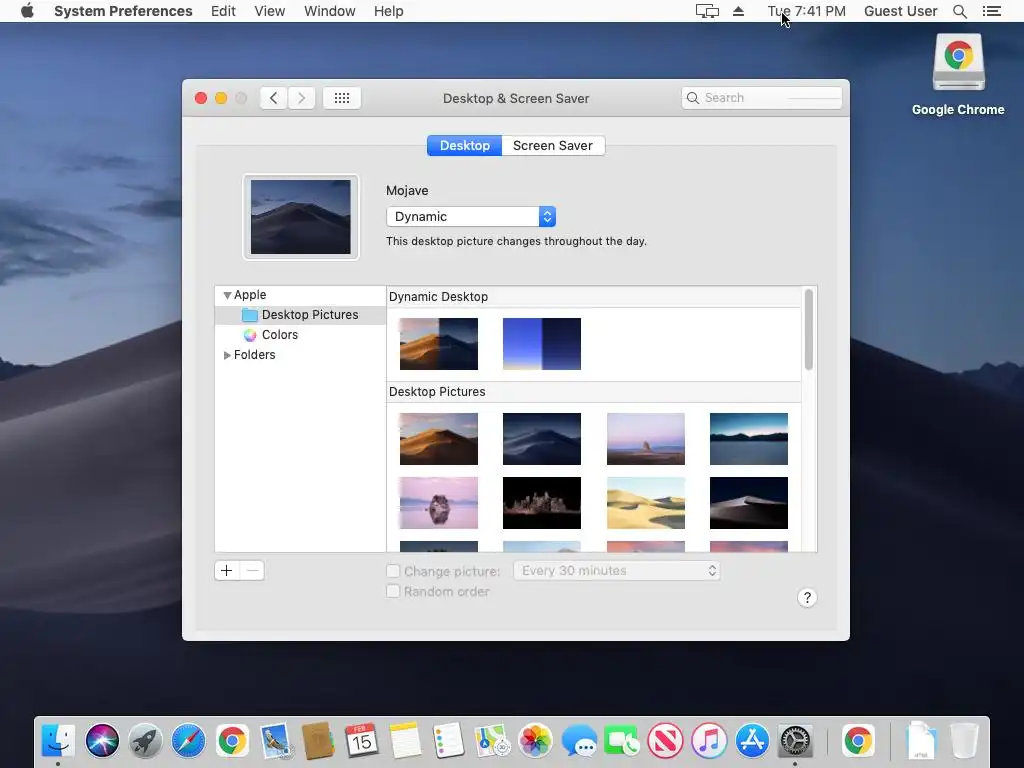Open the Apple menu
The width and height of the screenshot is (1024, 768).
point(27,11)
